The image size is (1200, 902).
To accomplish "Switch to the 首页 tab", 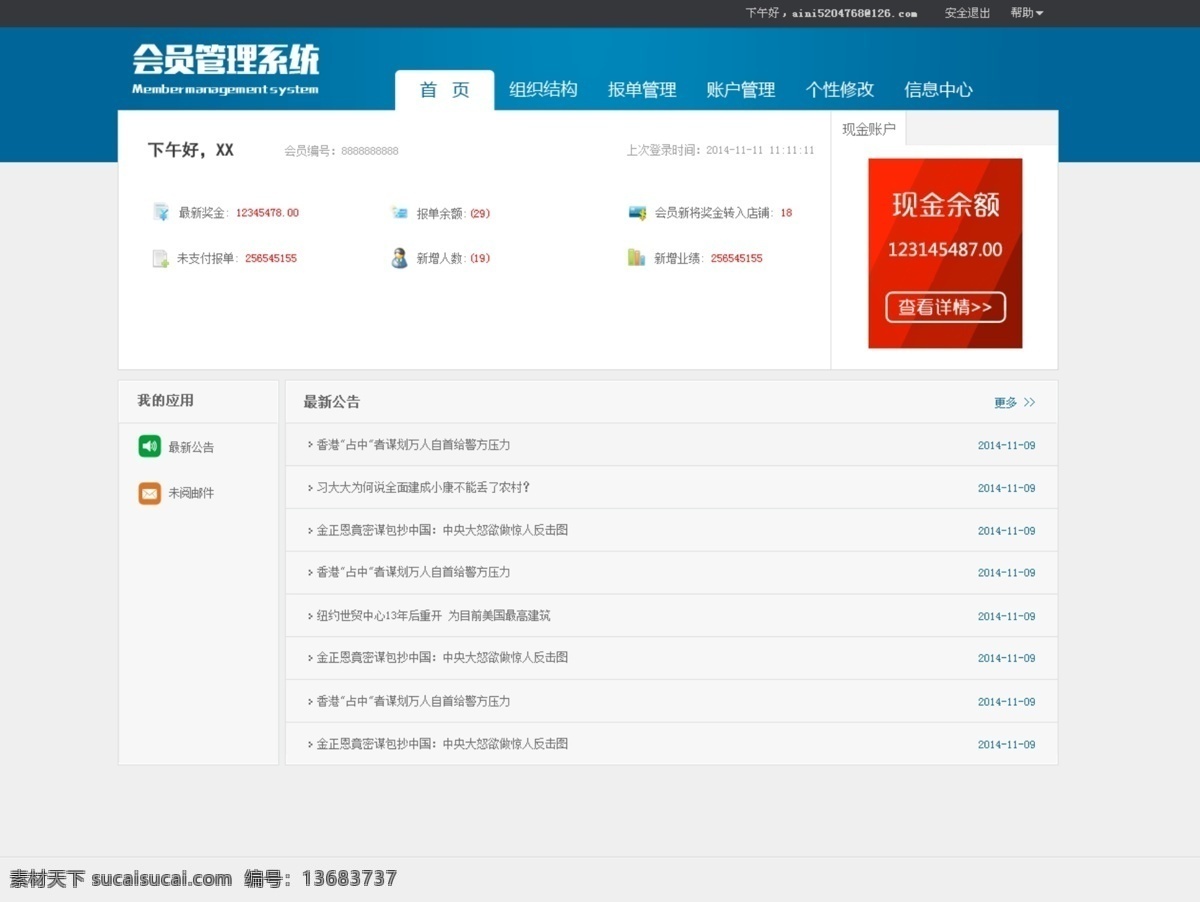I will (445, 90).
